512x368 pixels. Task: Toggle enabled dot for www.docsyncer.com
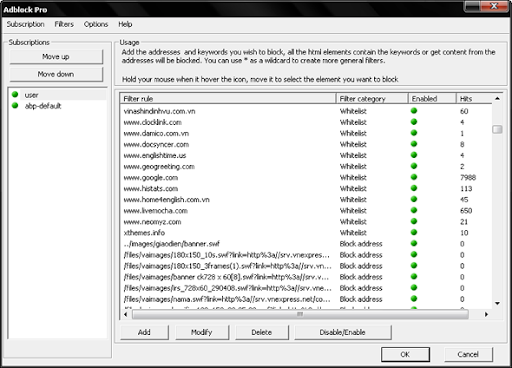414,144
